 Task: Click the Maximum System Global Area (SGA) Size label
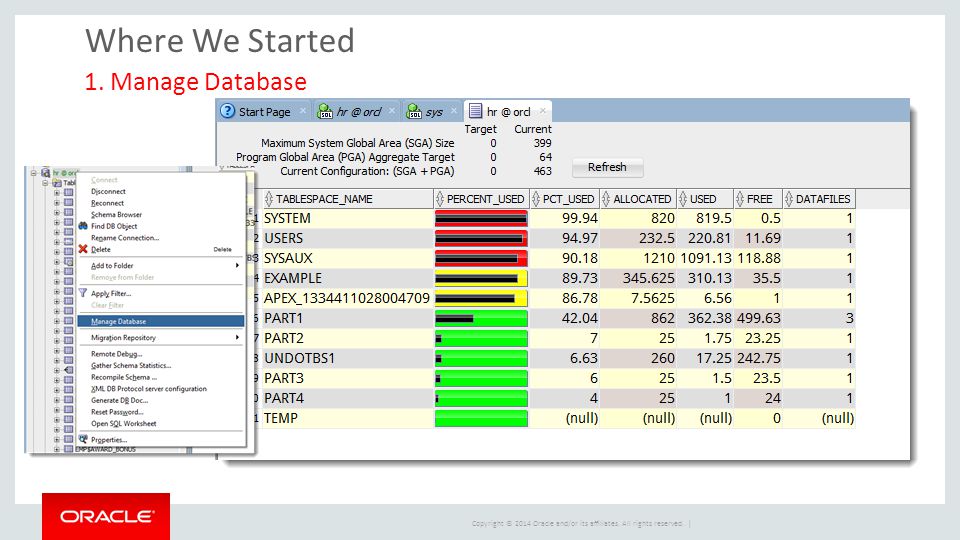[358, 143]
